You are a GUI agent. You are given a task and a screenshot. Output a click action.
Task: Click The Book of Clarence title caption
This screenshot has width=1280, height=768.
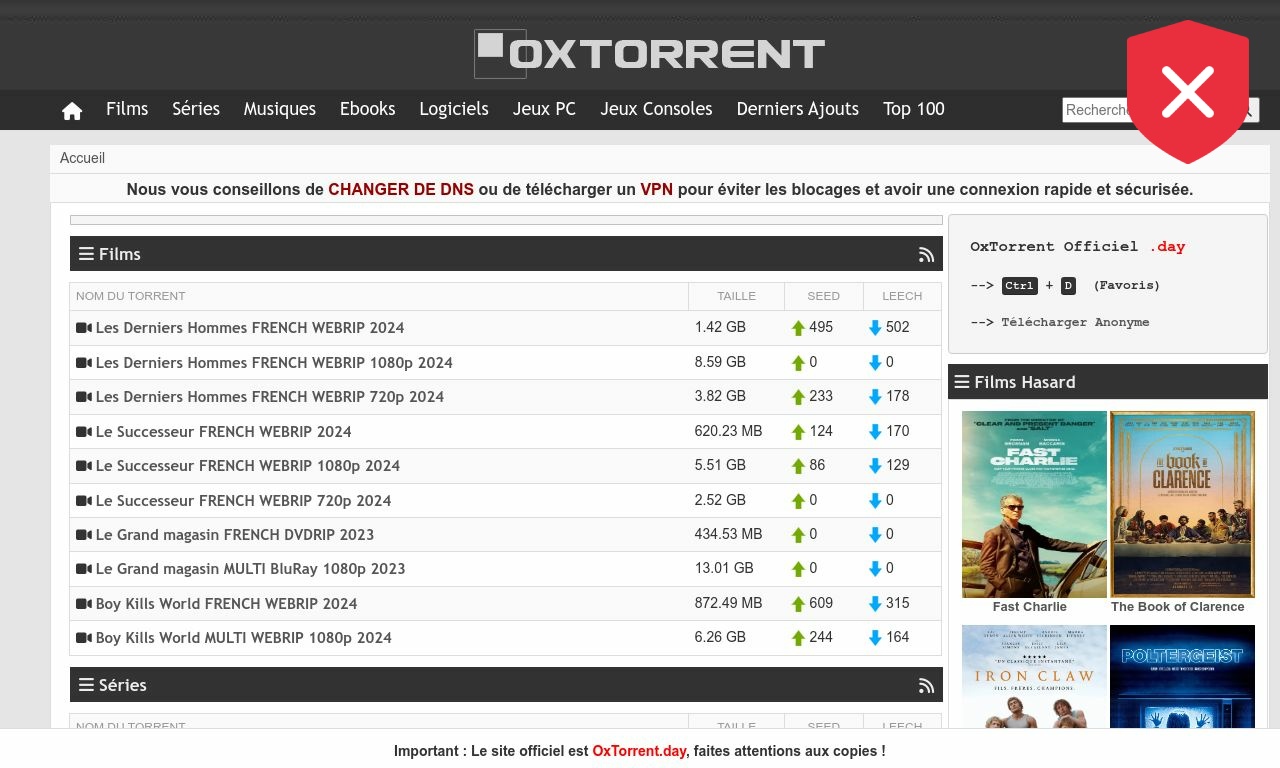[x=1178, y=607]
